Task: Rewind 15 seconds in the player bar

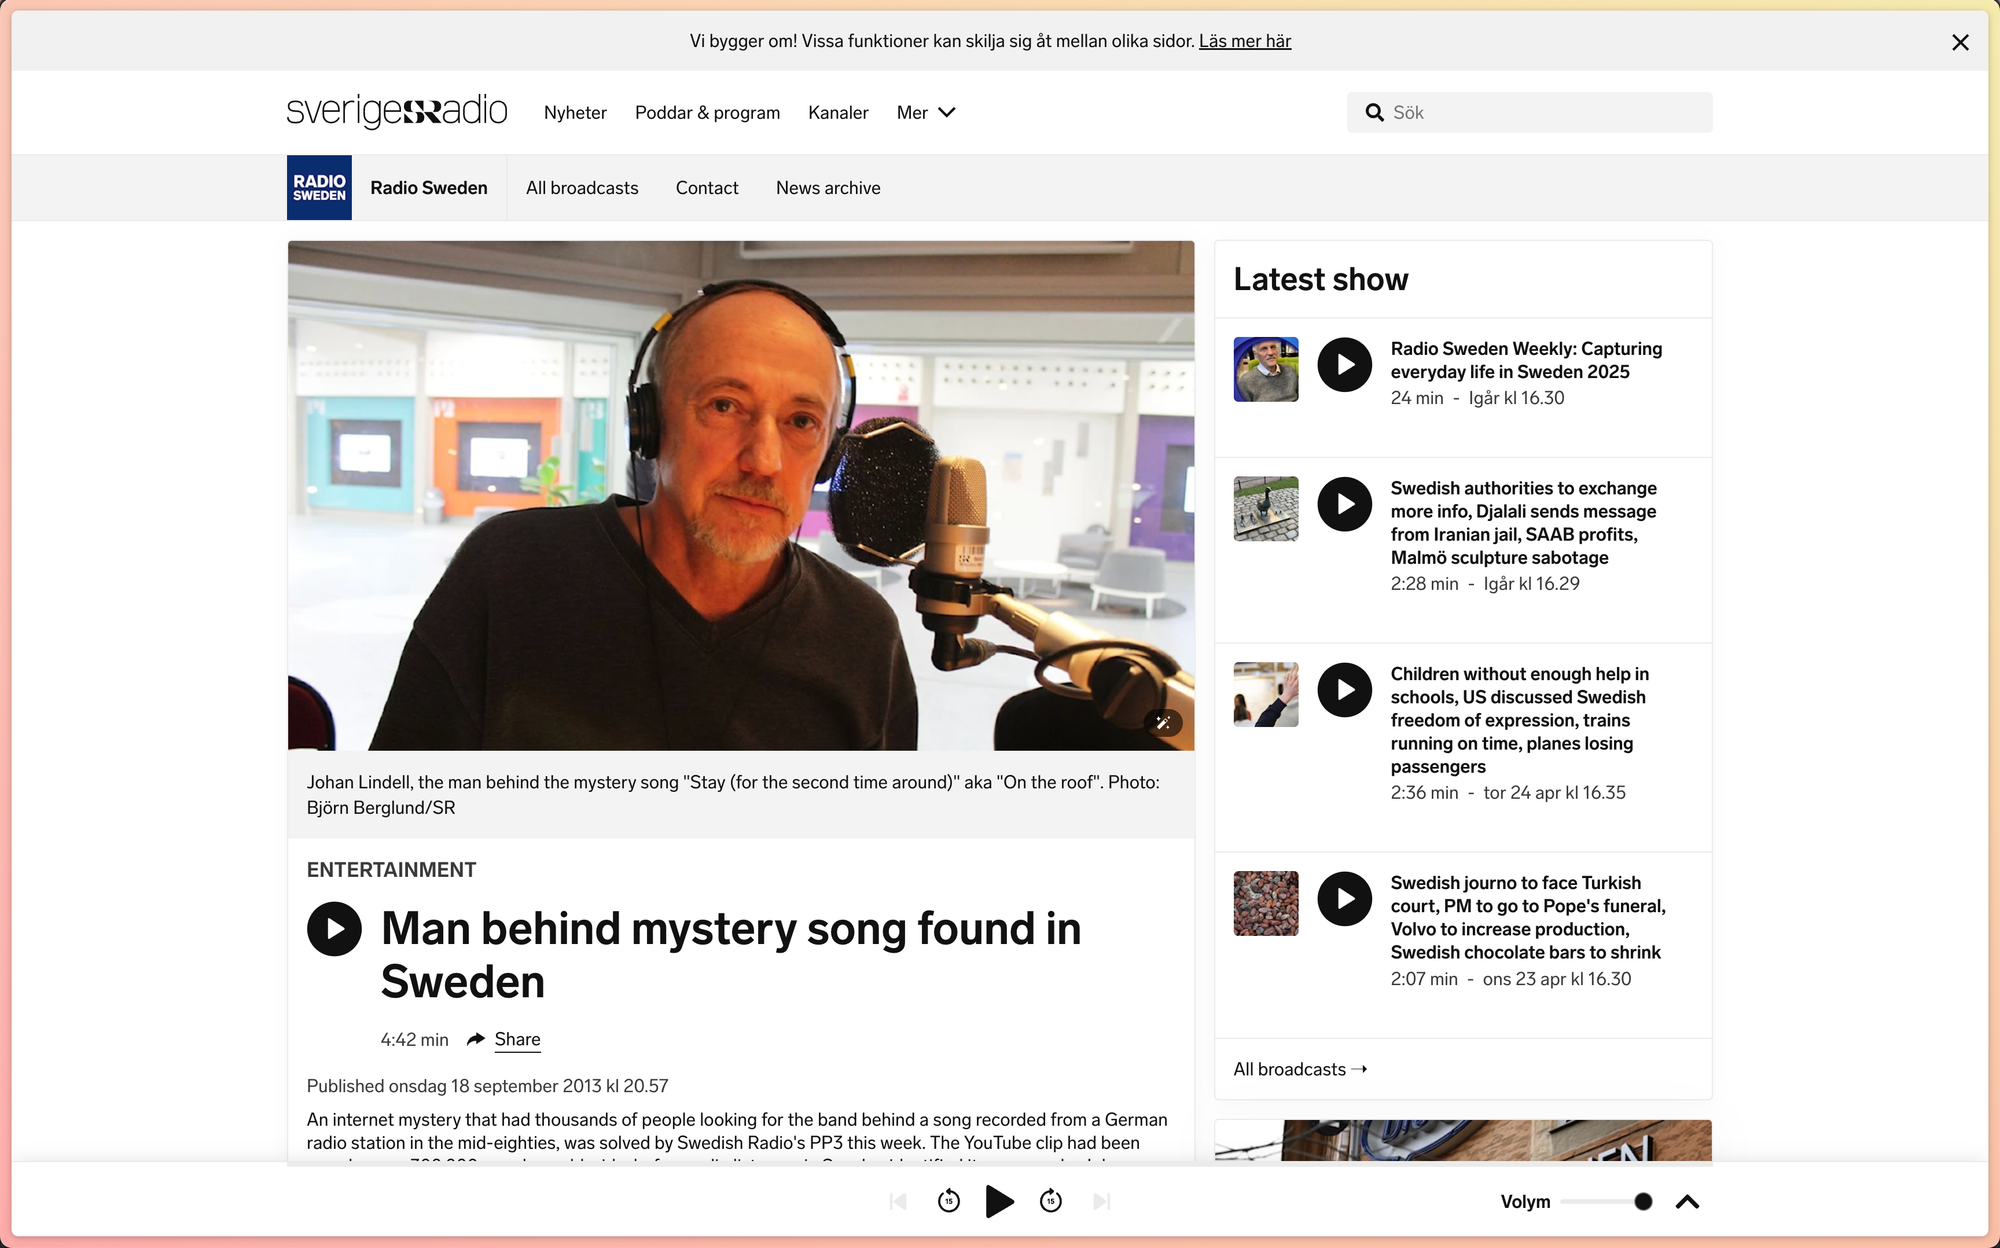Action: pyautogui.click(x=949, y=1201)
